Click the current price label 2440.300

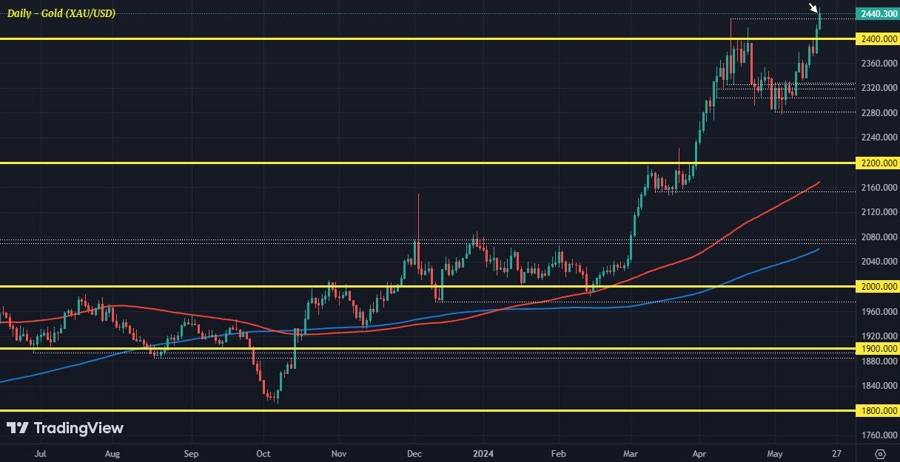pos(877,14)
